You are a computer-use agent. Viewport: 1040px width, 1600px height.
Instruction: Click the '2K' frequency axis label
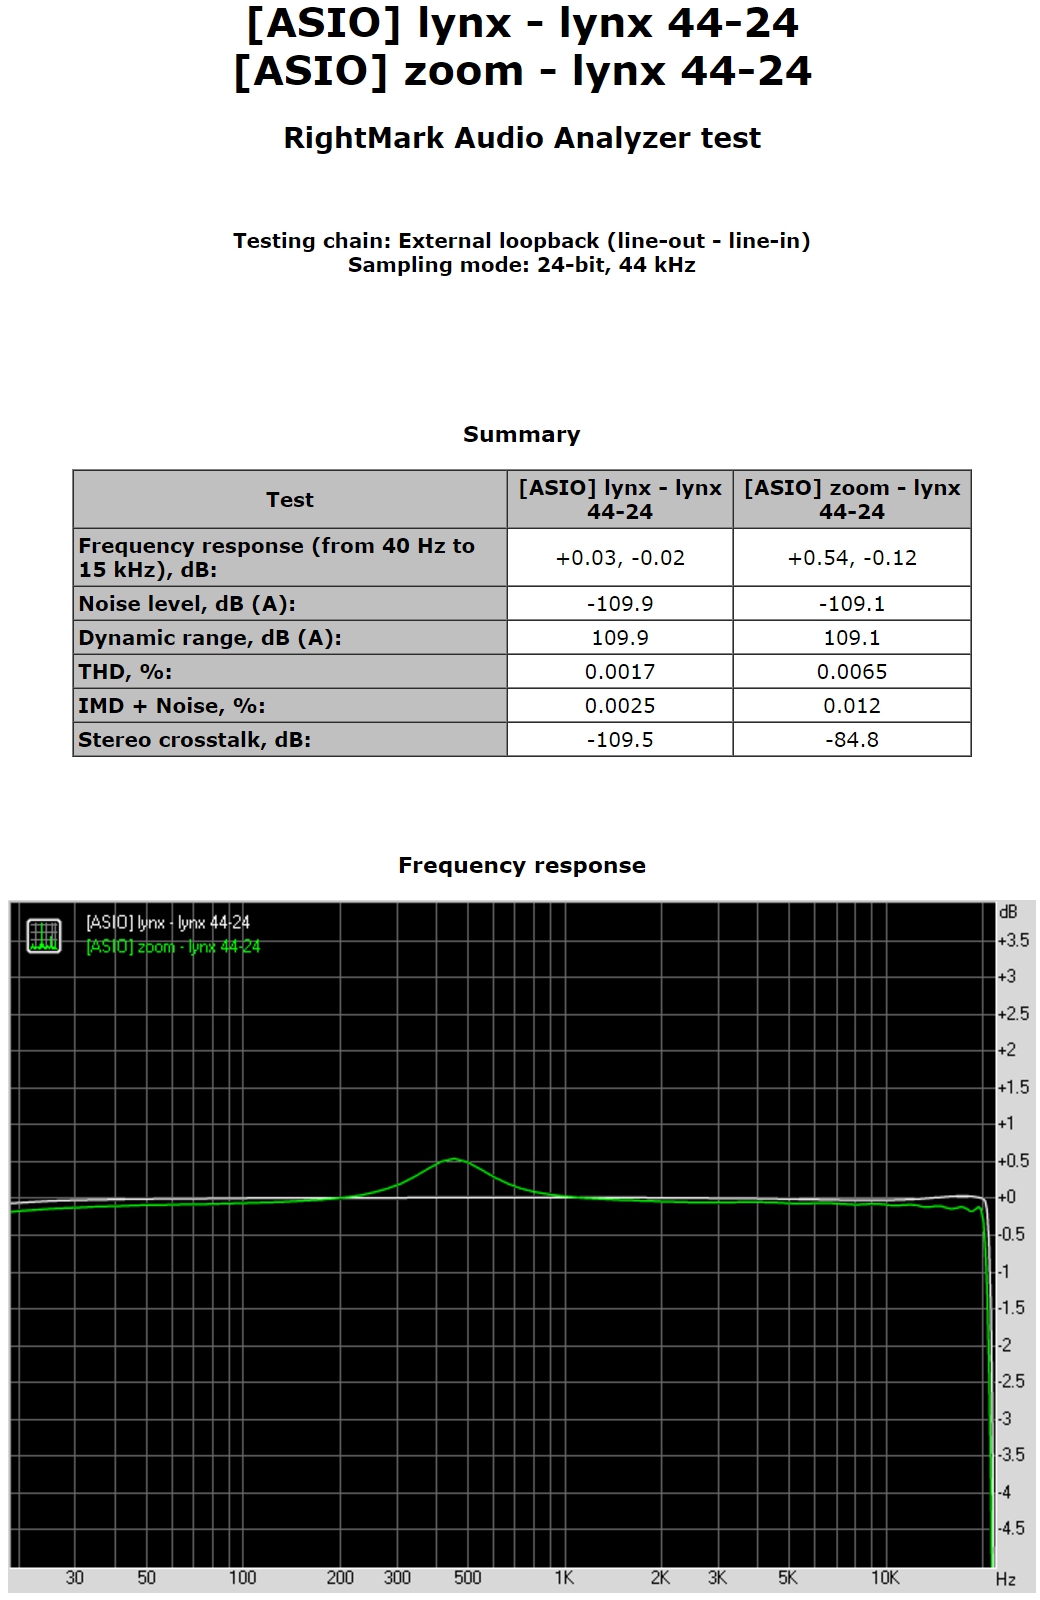pos(660,1577)
